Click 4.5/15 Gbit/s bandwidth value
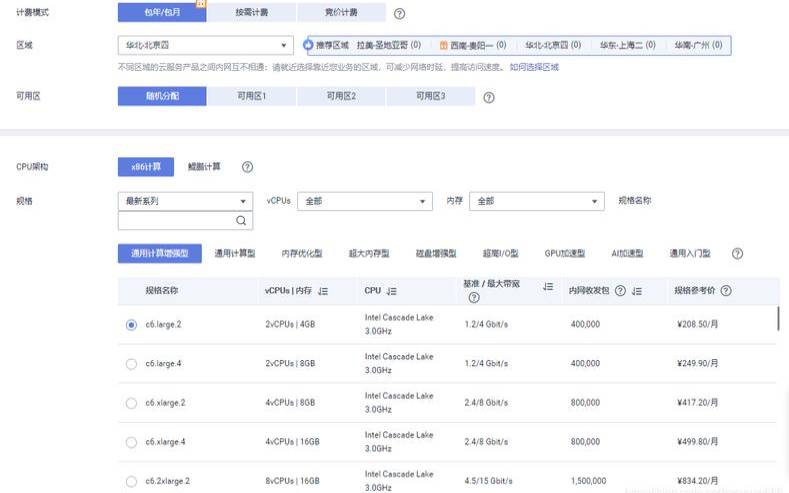The height and width of the screenshot is (493, 789). (x=488, y=481)
